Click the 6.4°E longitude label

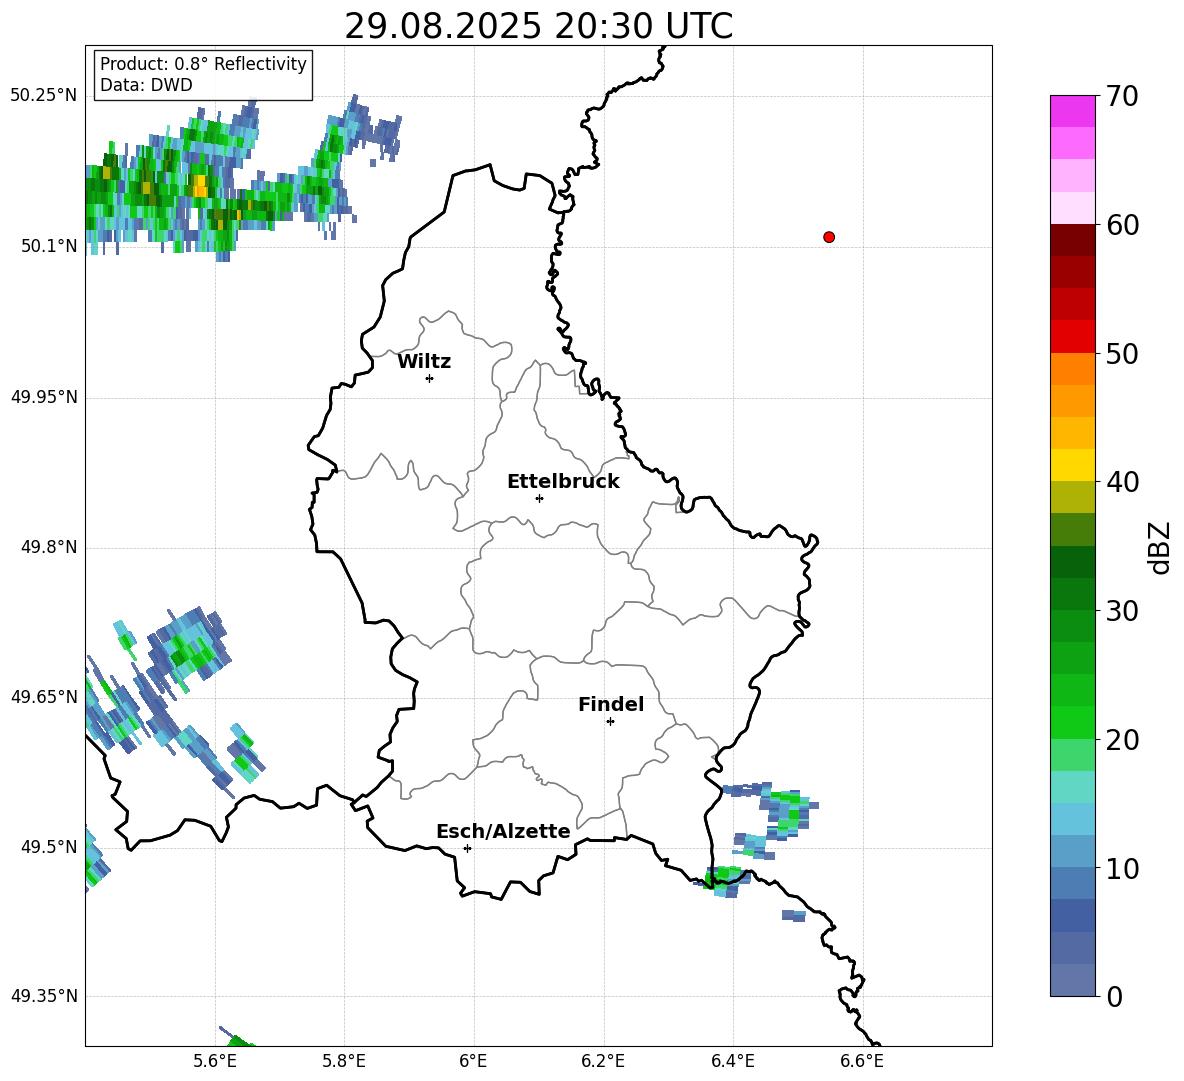(732, 1061)
